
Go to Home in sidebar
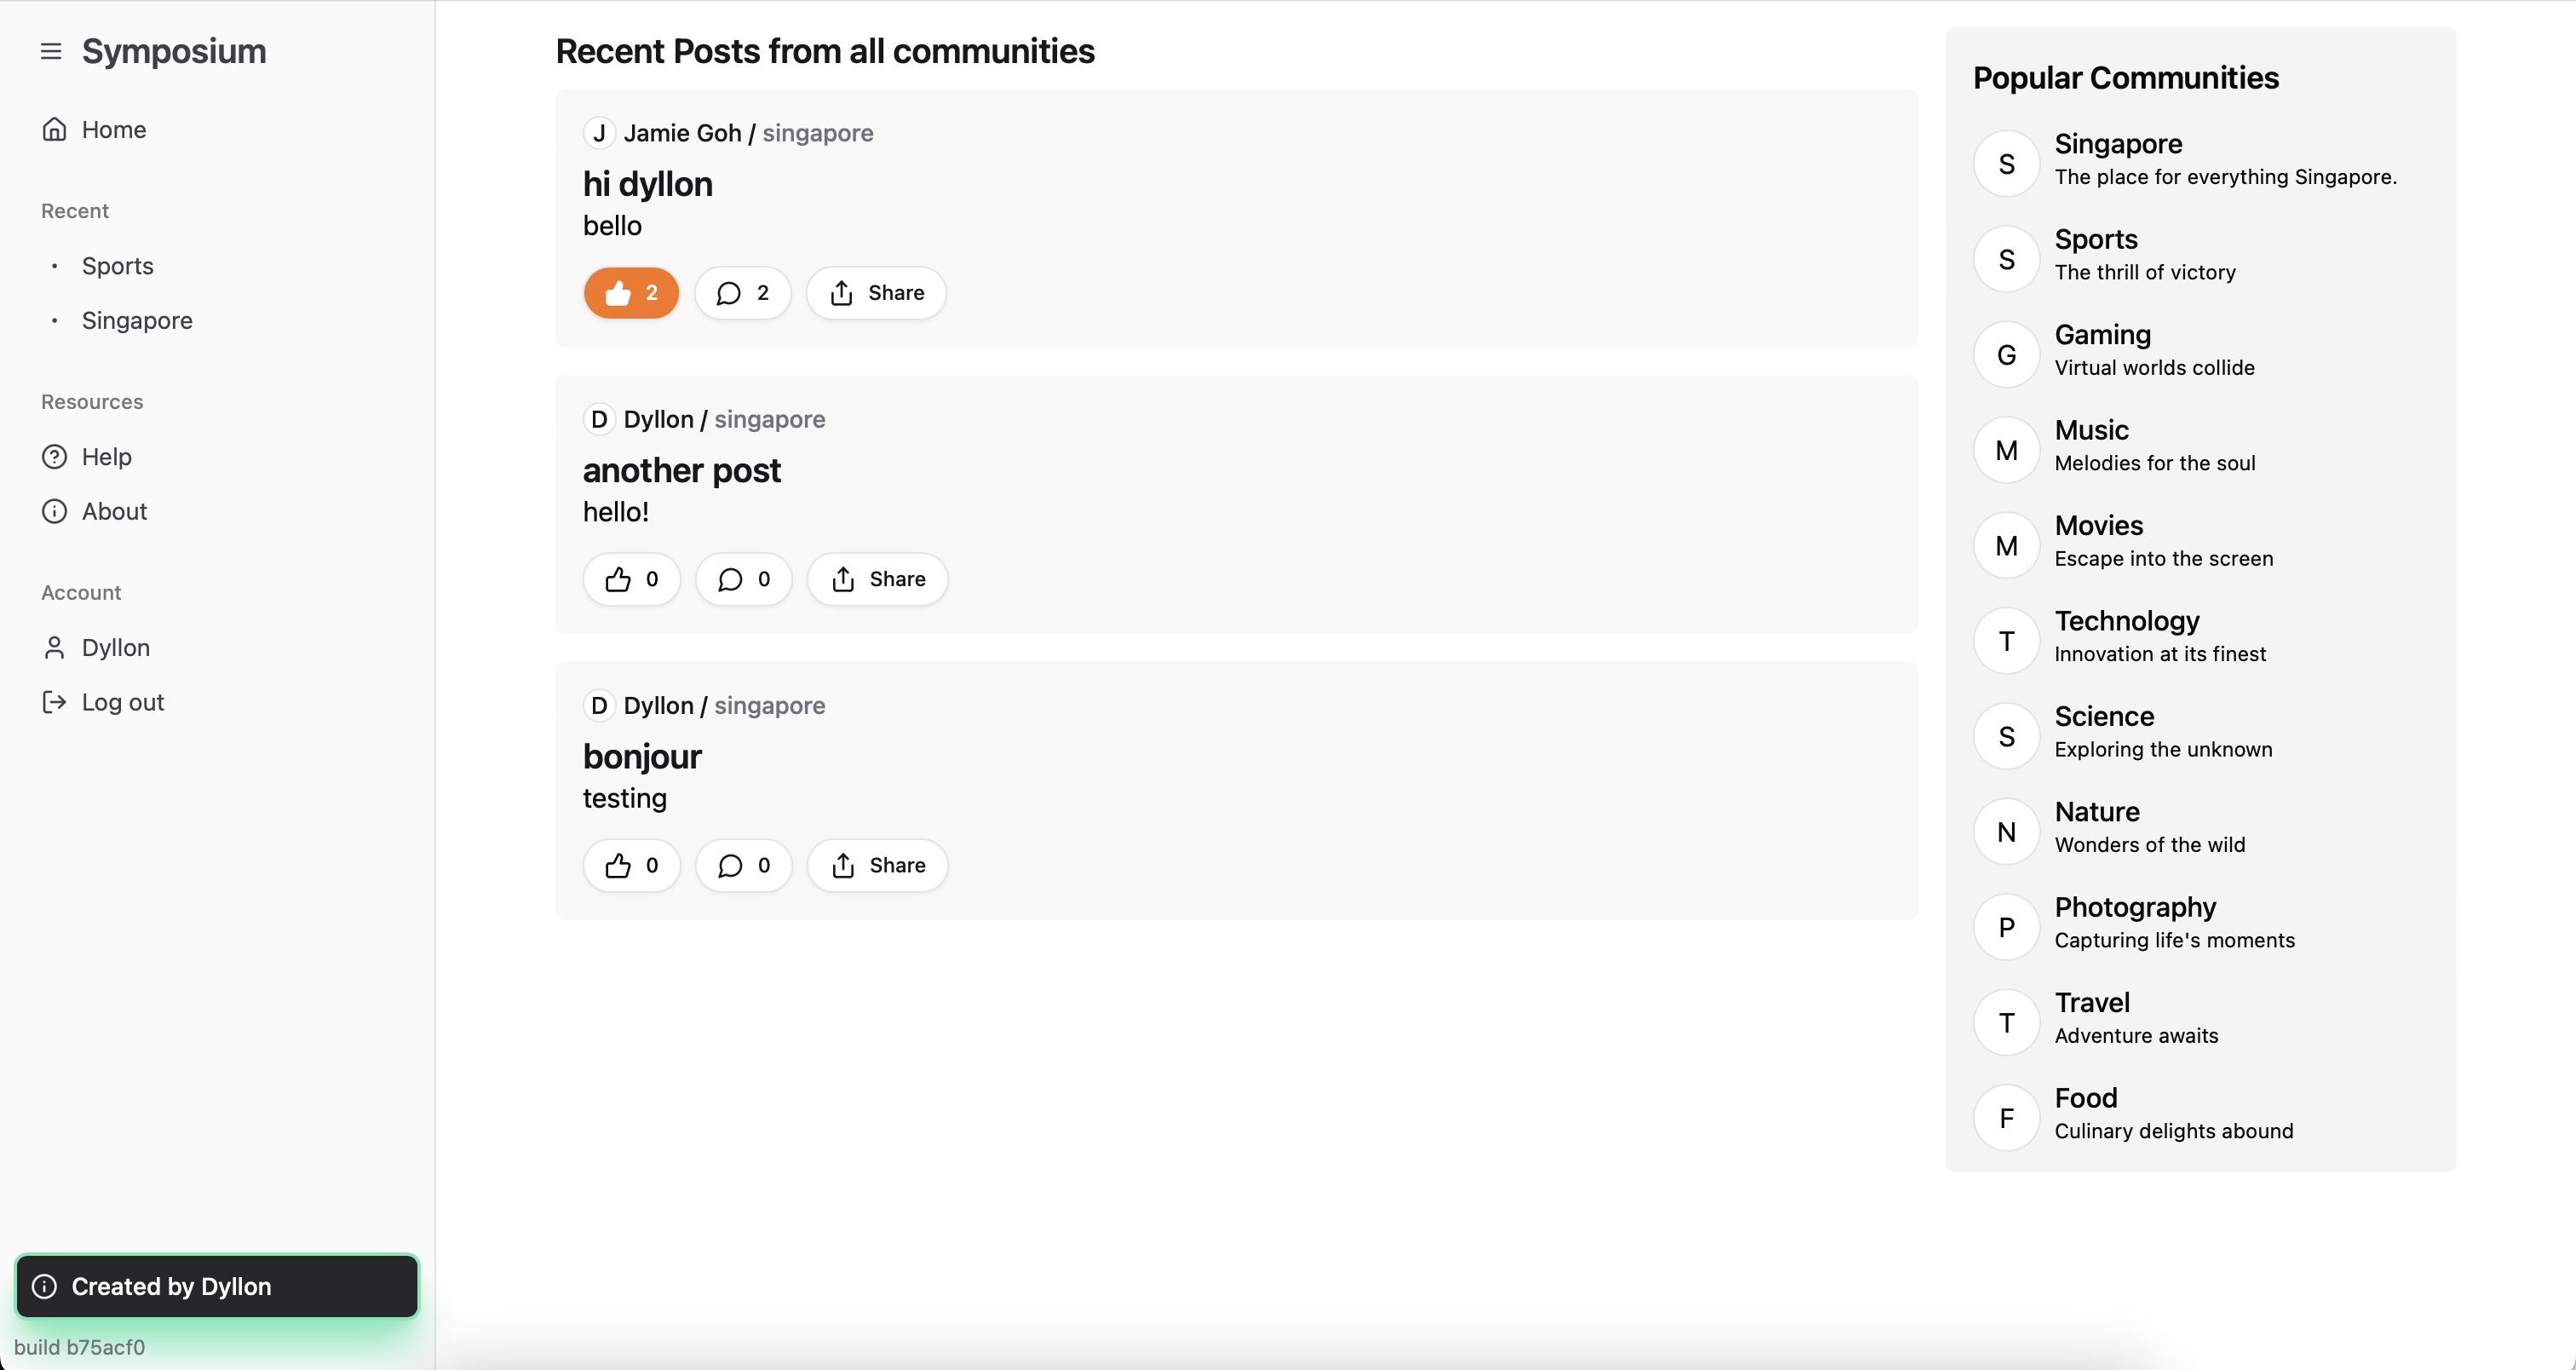[x=113, y=130]
